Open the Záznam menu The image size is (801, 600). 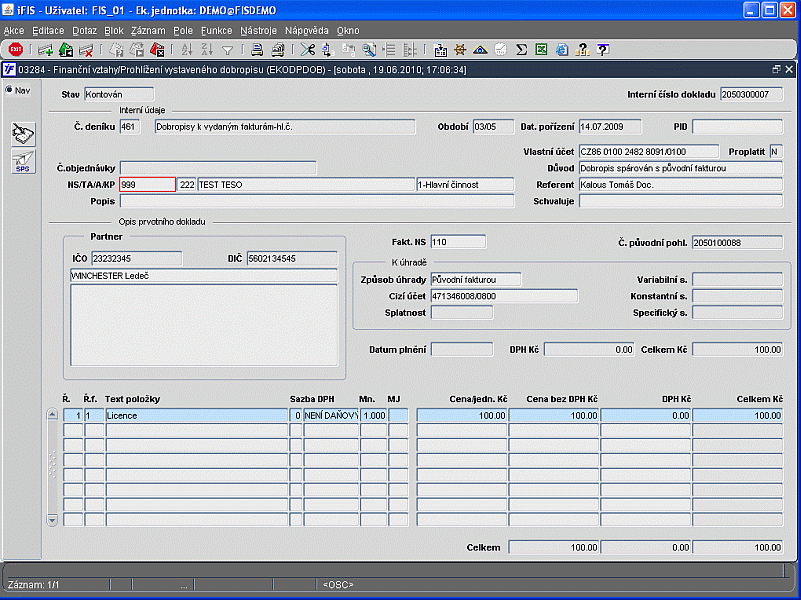coord(148,31)
